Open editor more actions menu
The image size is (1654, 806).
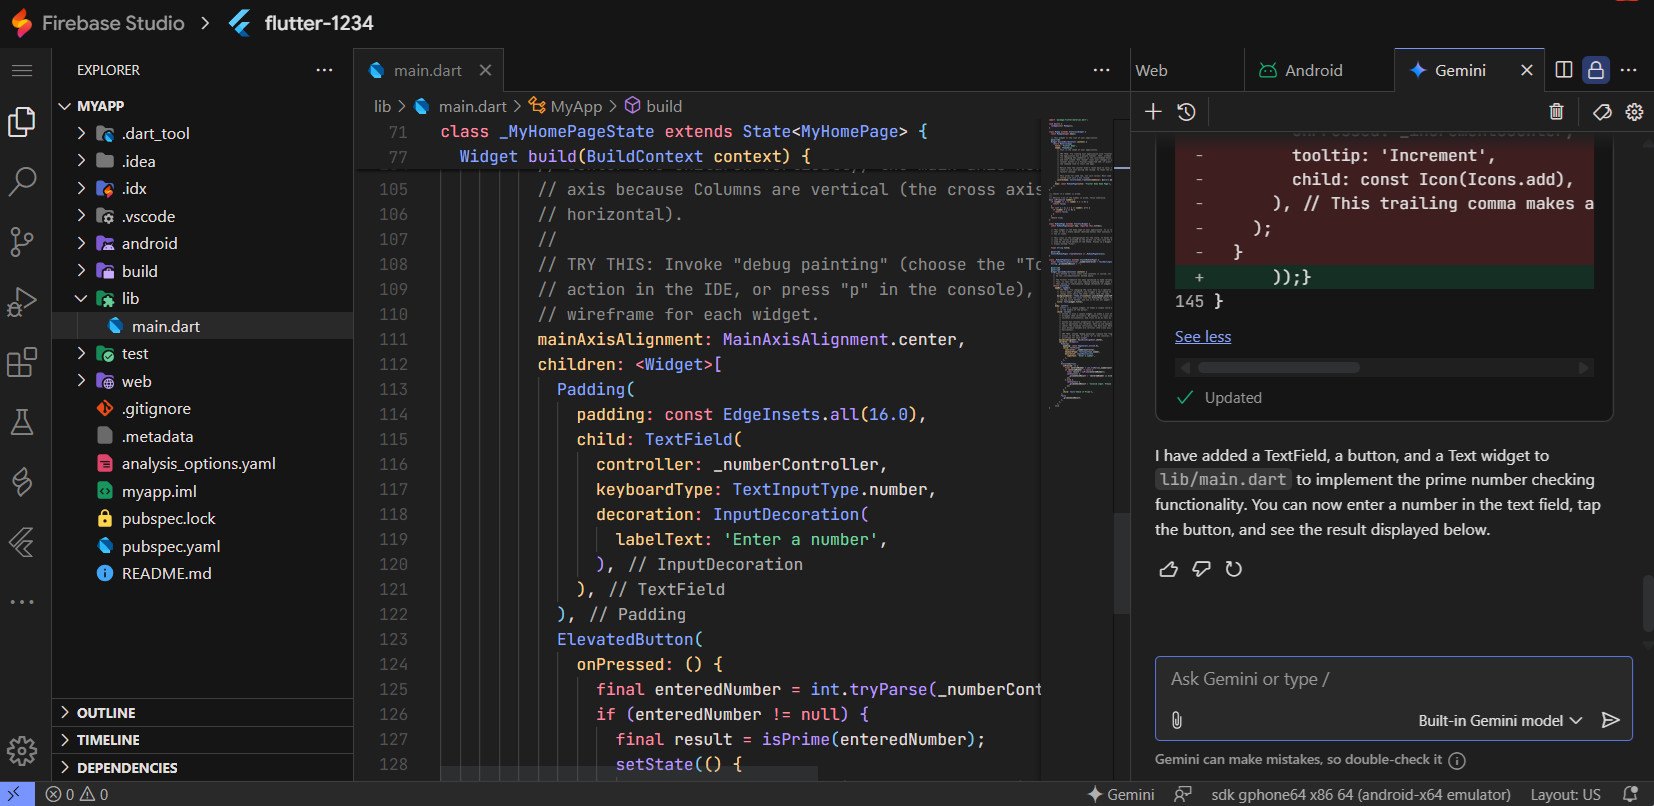[x=1101, y=70]
